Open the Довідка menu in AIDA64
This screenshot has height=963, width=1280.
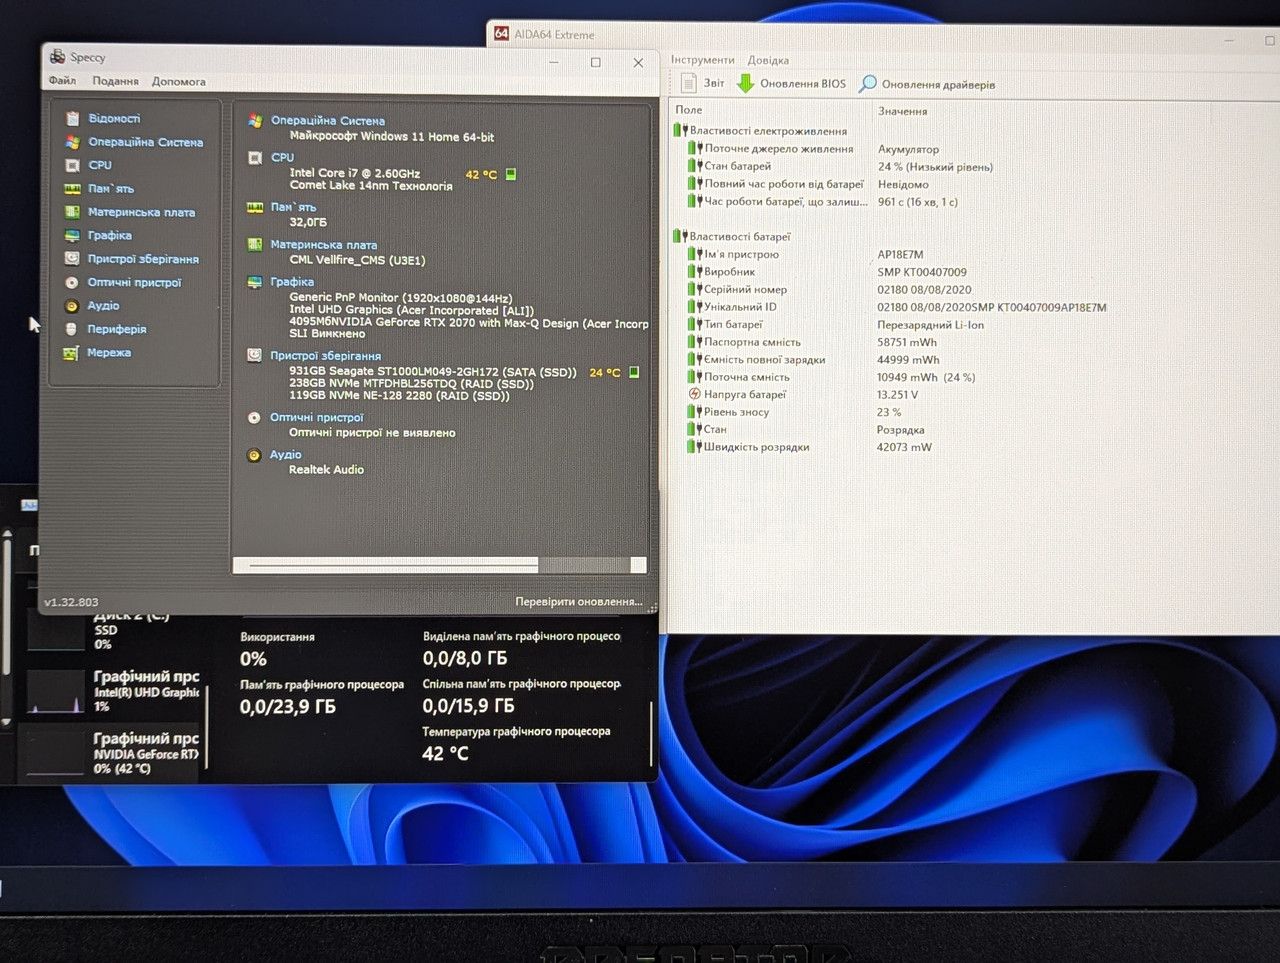pos(768,60)
